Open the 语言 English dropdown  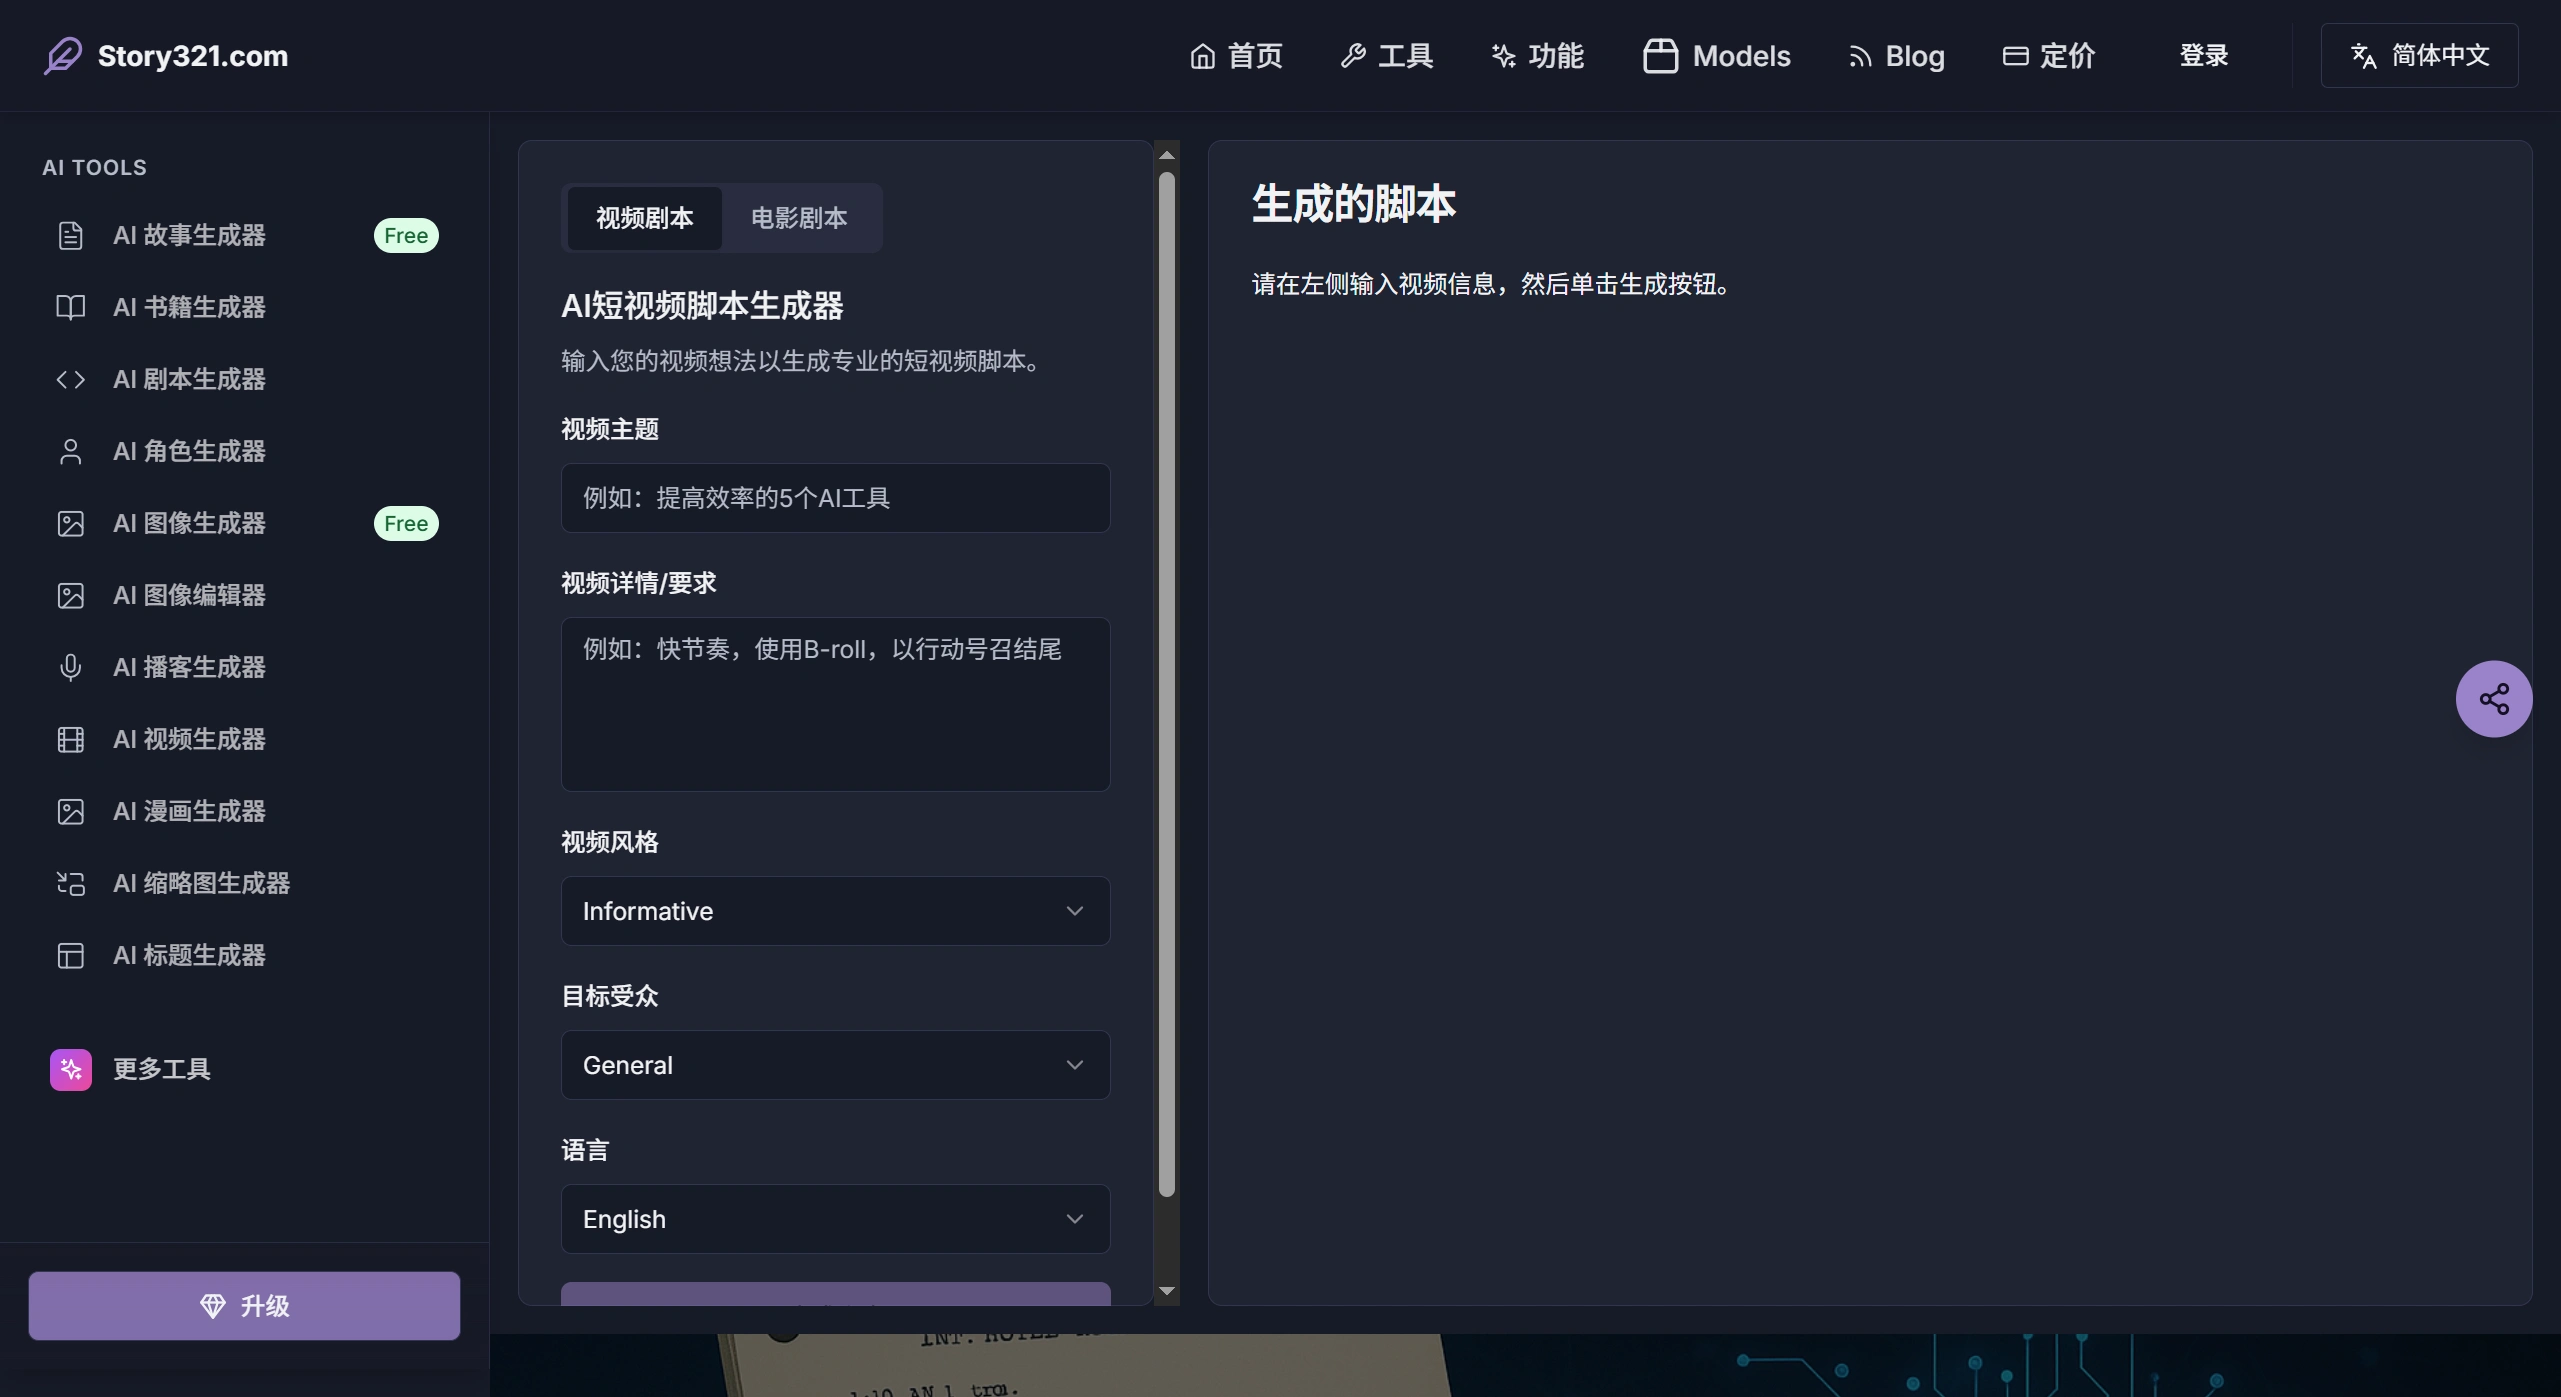[x=835, y=1218]
